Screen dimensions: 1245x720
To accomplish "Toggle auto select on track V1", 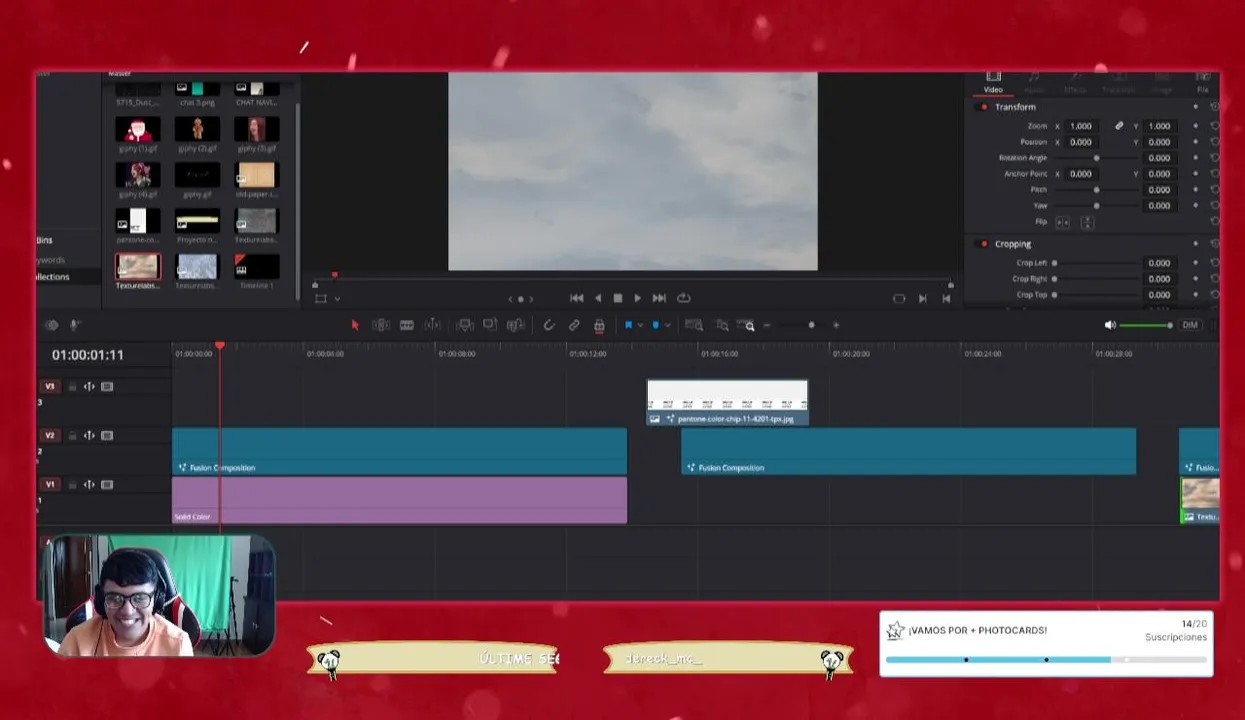I will 89,485.
